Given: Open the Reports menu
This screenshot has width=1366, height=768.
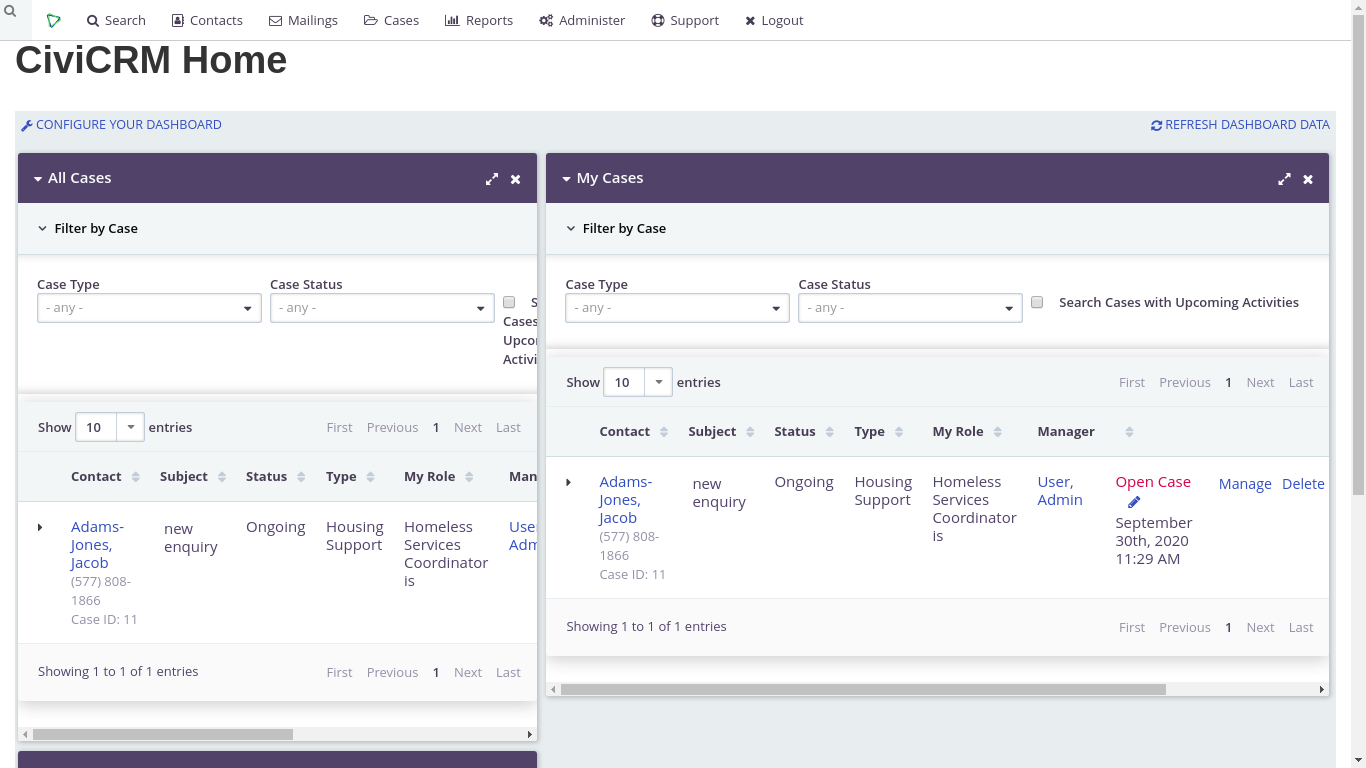Looking at the screenshot, I should click(x=479, y=20).
